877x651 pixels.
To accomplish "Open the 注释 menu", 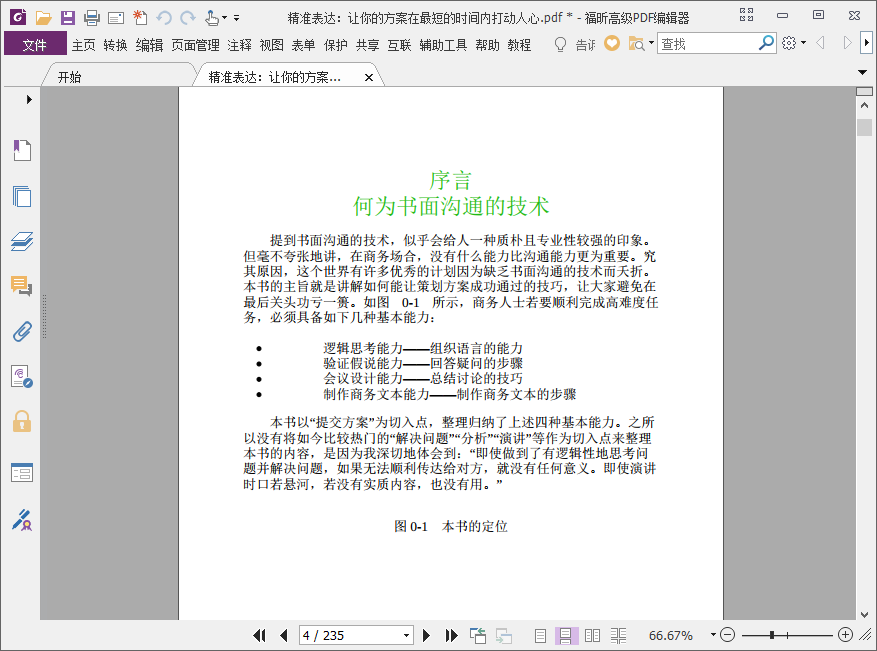I will coord(239,44).
